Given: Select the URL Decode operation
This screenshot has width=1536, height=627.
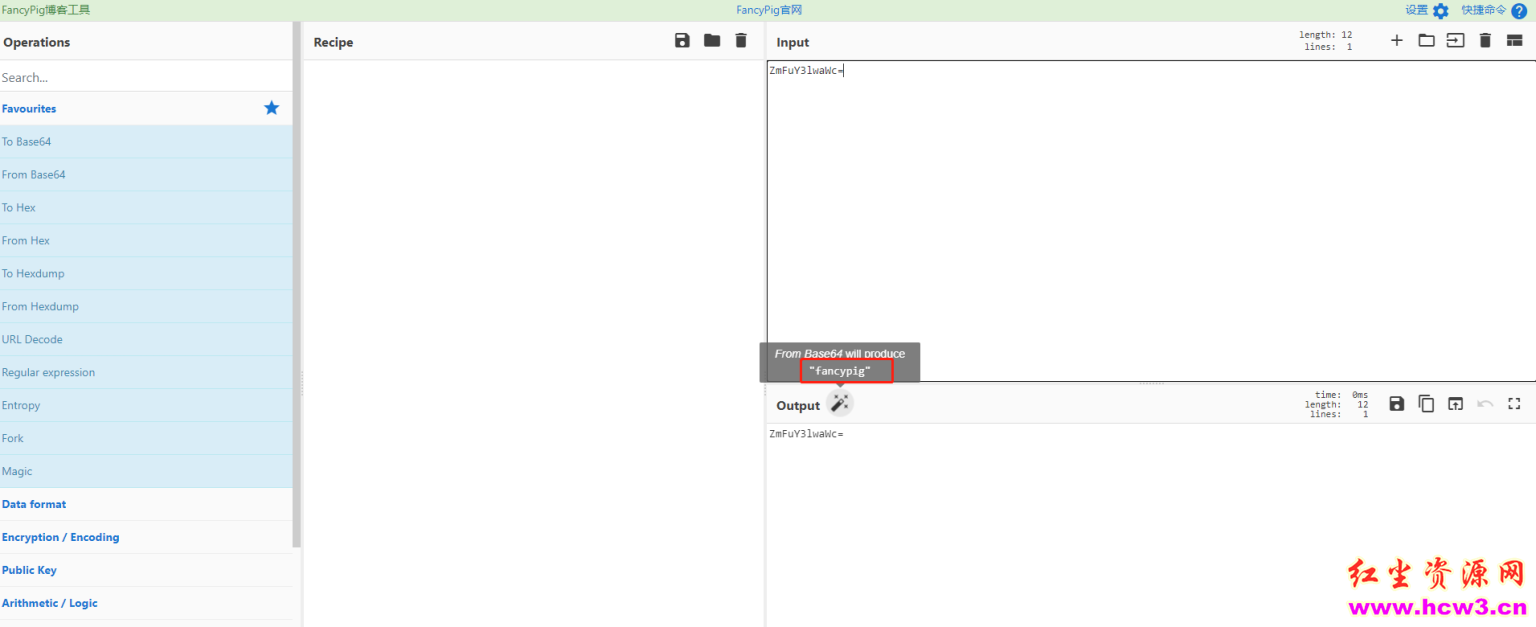Looking at the screenshot, I should (146, 339).
